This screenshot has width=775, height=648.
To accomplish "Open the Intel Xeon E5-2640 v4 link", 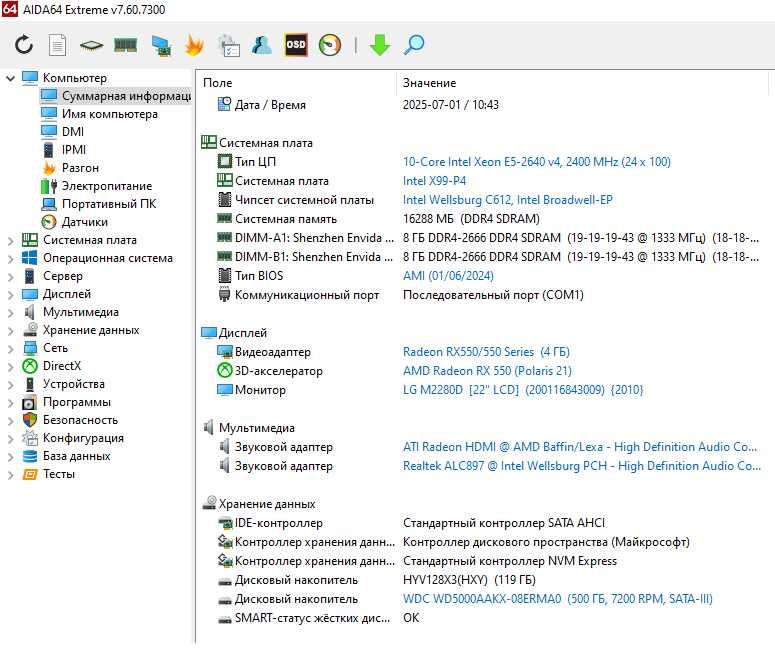I will click(536, 162).
